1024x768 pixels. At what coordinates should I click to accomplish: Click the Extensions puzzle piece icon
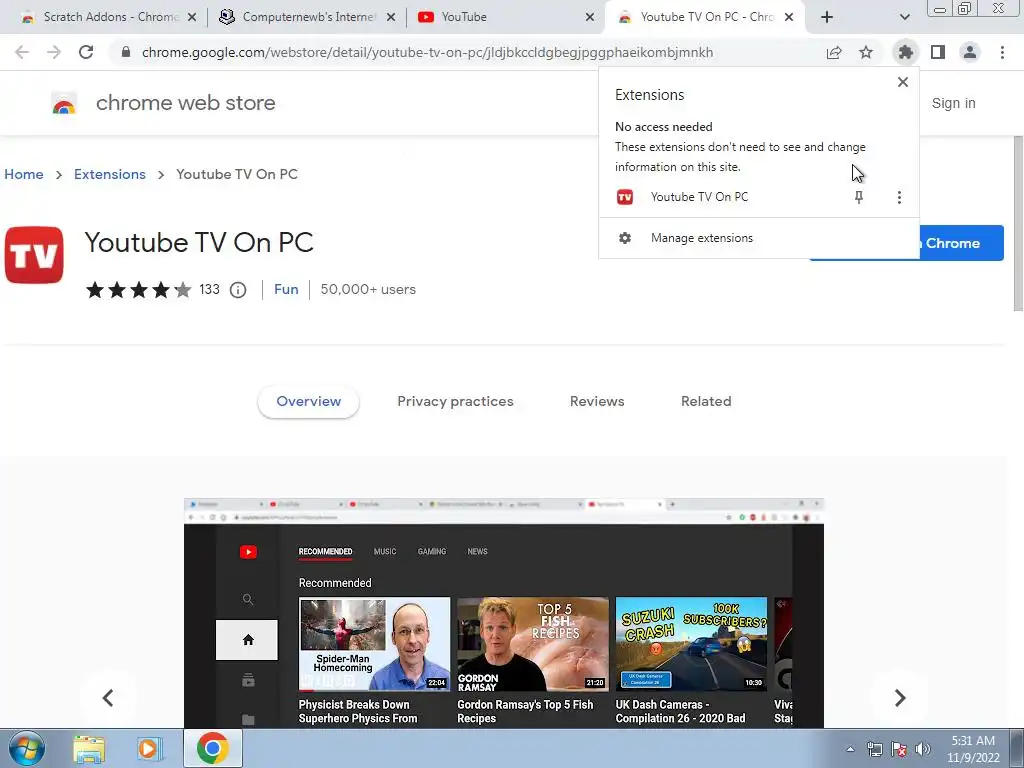click(905, 52)
